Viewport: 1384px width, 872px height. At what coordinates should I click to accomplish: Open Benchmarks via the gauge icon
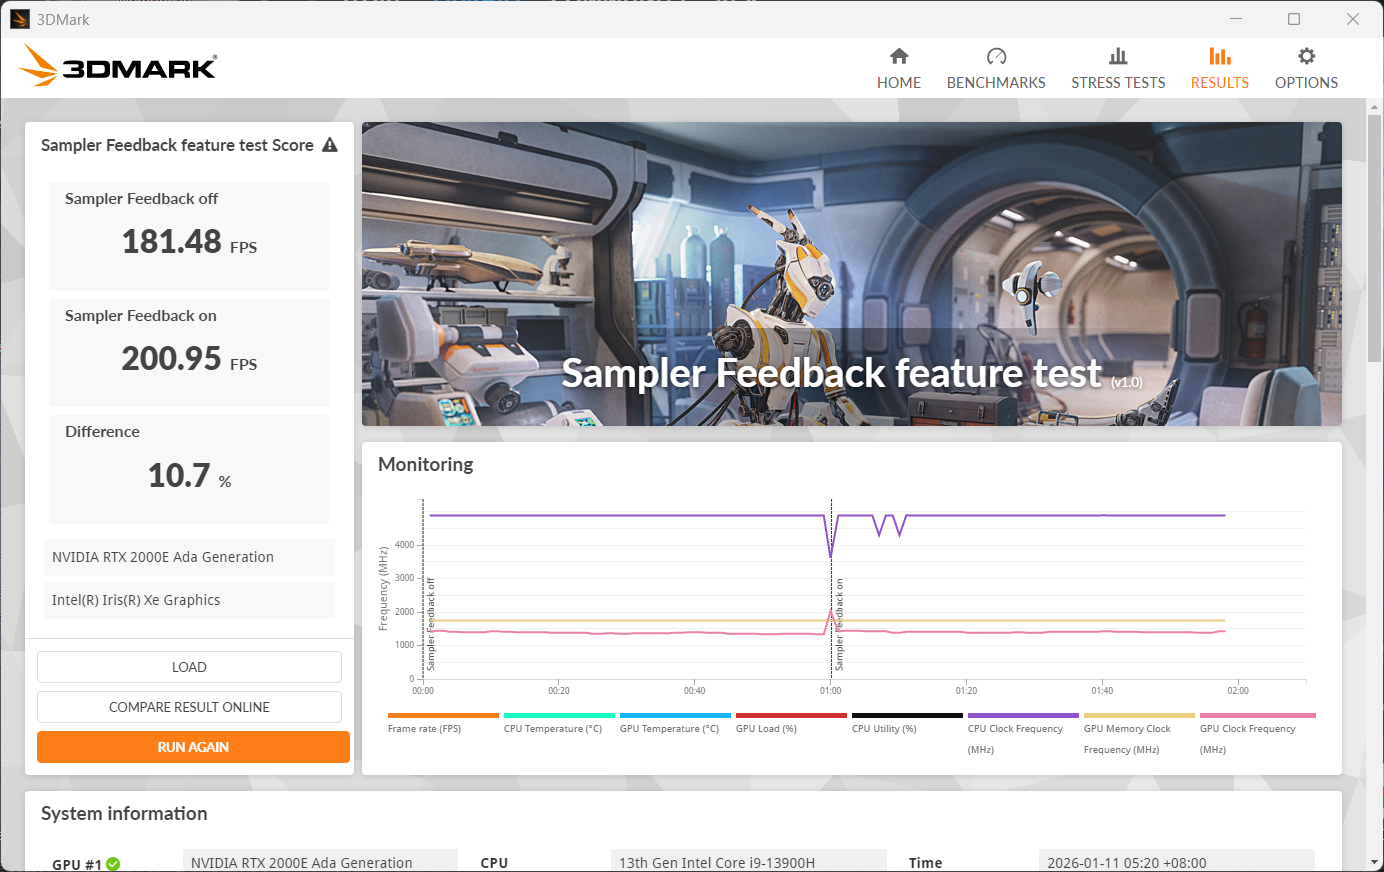pos(996,56)
